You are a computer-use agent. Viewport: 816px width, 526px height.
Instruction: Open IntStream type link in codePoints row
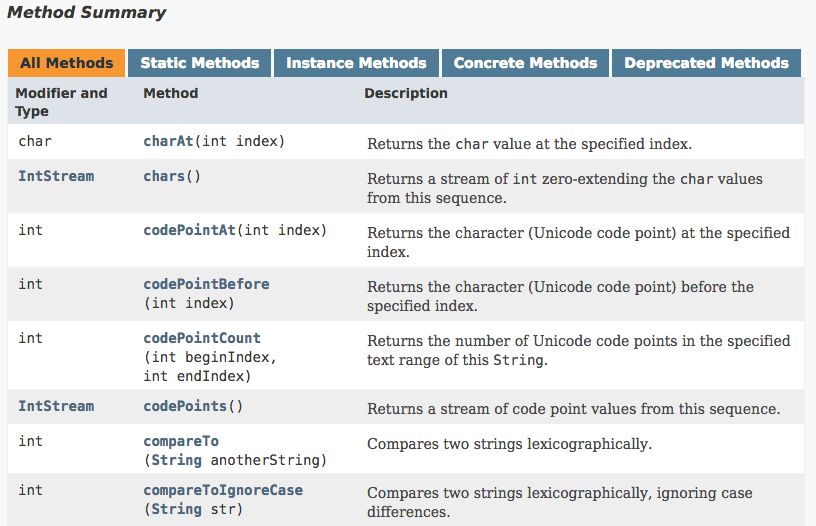56,406
